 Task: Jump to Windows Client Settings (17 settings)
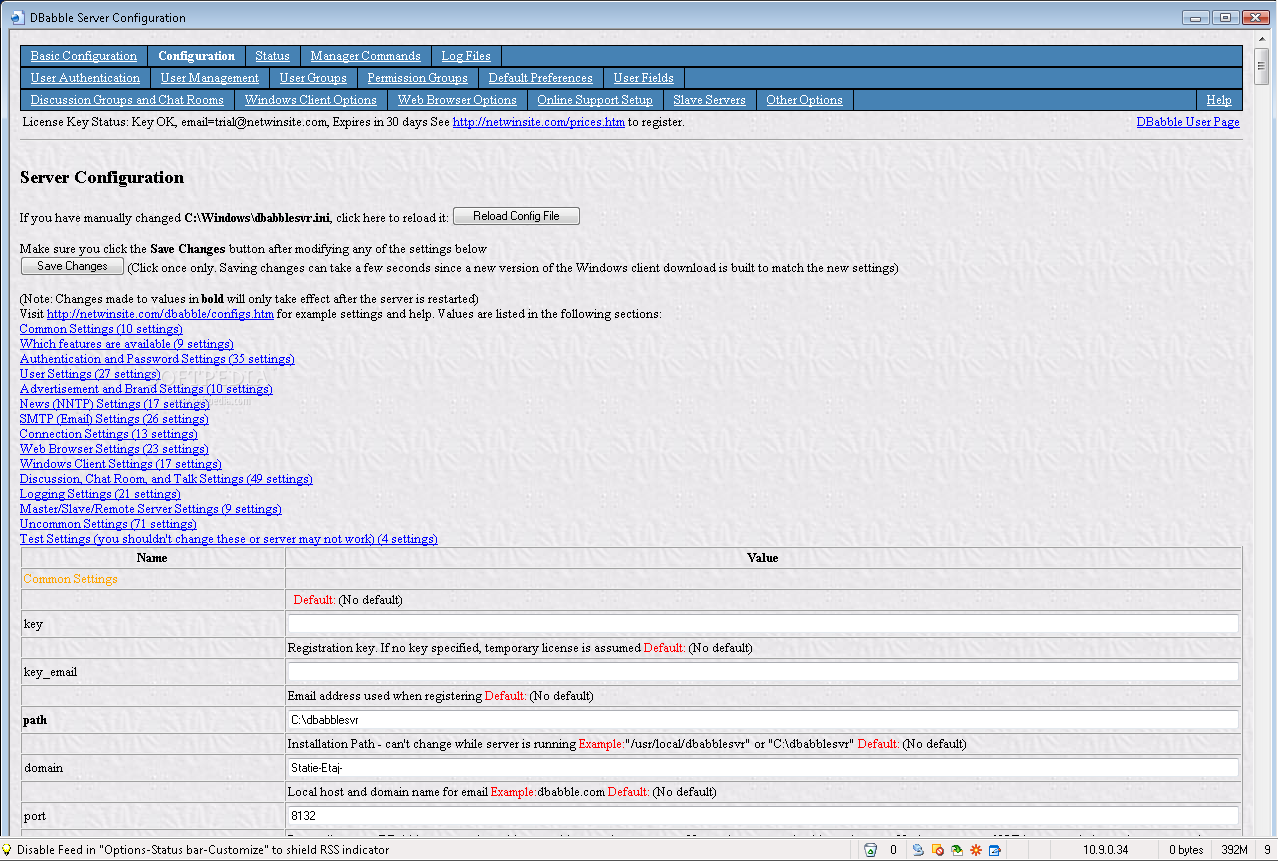pyautogui.click(x=121, y=464)
